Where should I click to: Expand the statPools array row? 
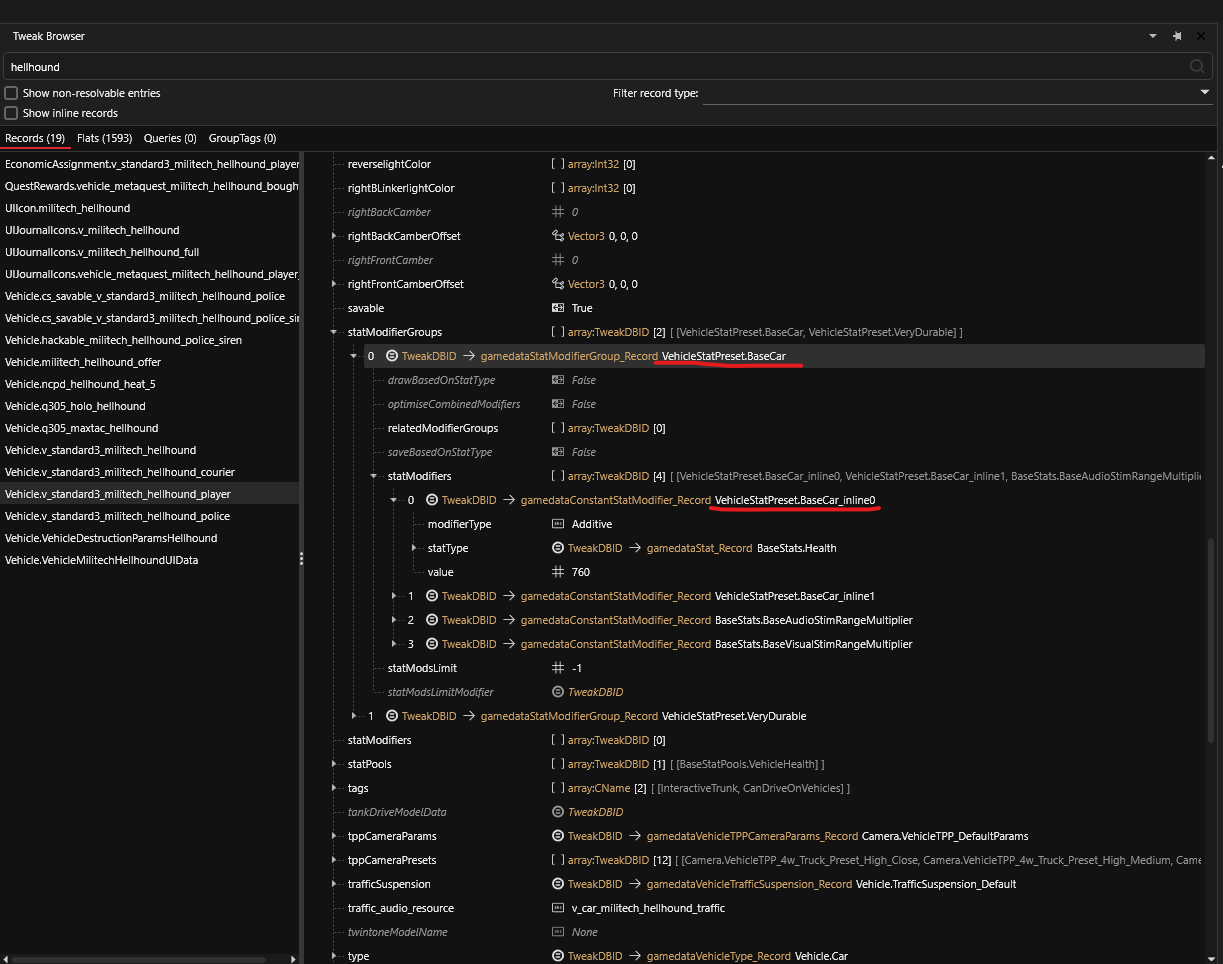pos(334,764)
